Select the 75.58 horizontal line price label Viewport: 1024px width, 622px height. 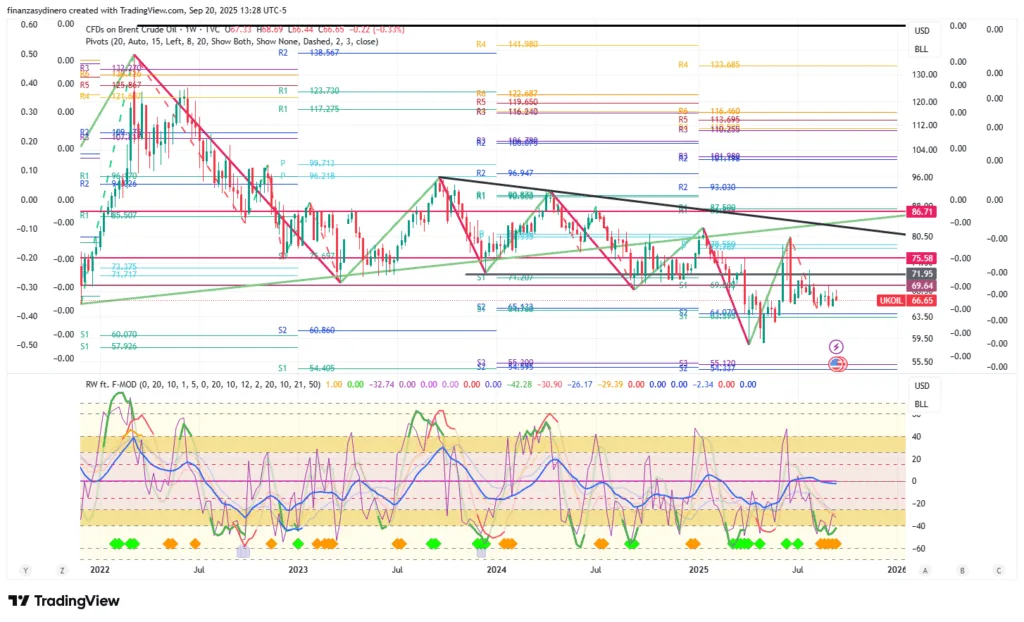pos(922,259)
